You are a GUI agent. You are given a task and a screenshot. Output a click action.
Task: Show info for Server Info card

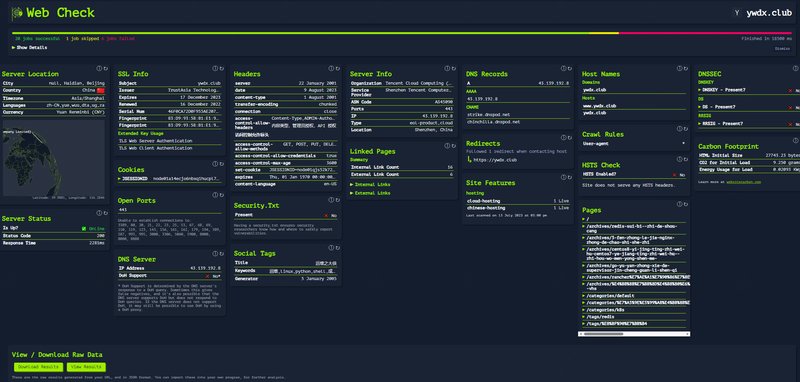(447, 68)
